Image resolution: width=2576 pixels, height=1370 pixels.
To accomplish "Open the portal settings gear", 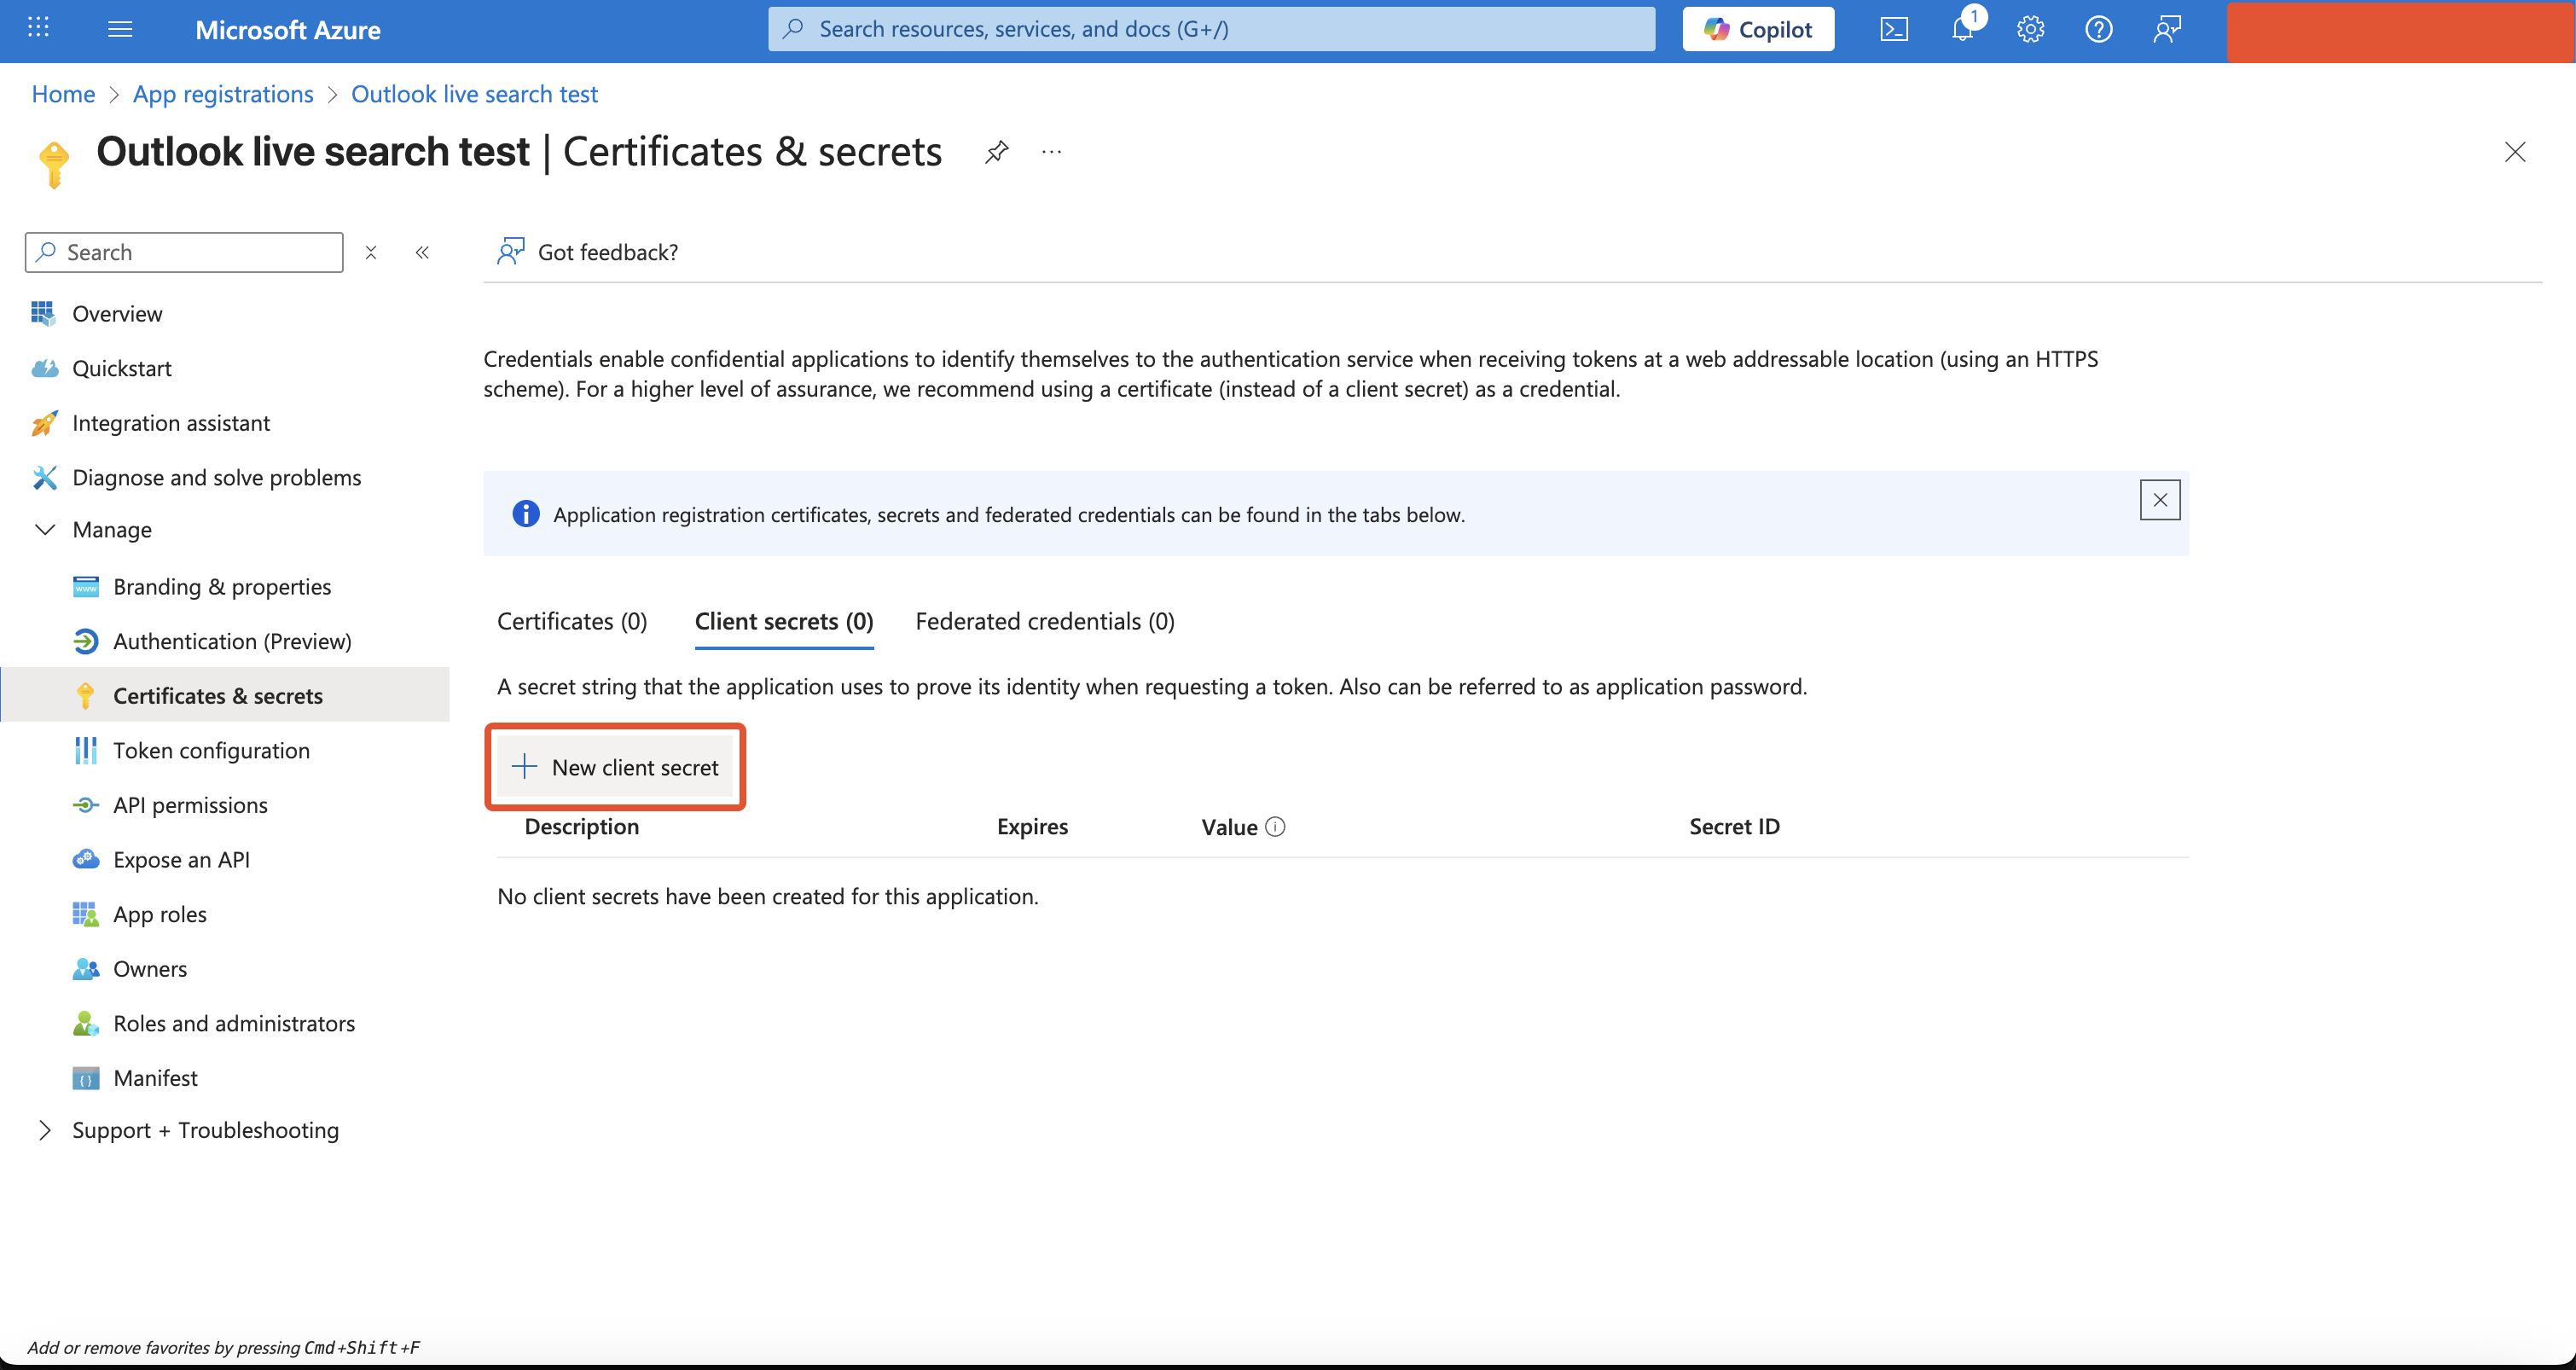I will [2030, 29].
